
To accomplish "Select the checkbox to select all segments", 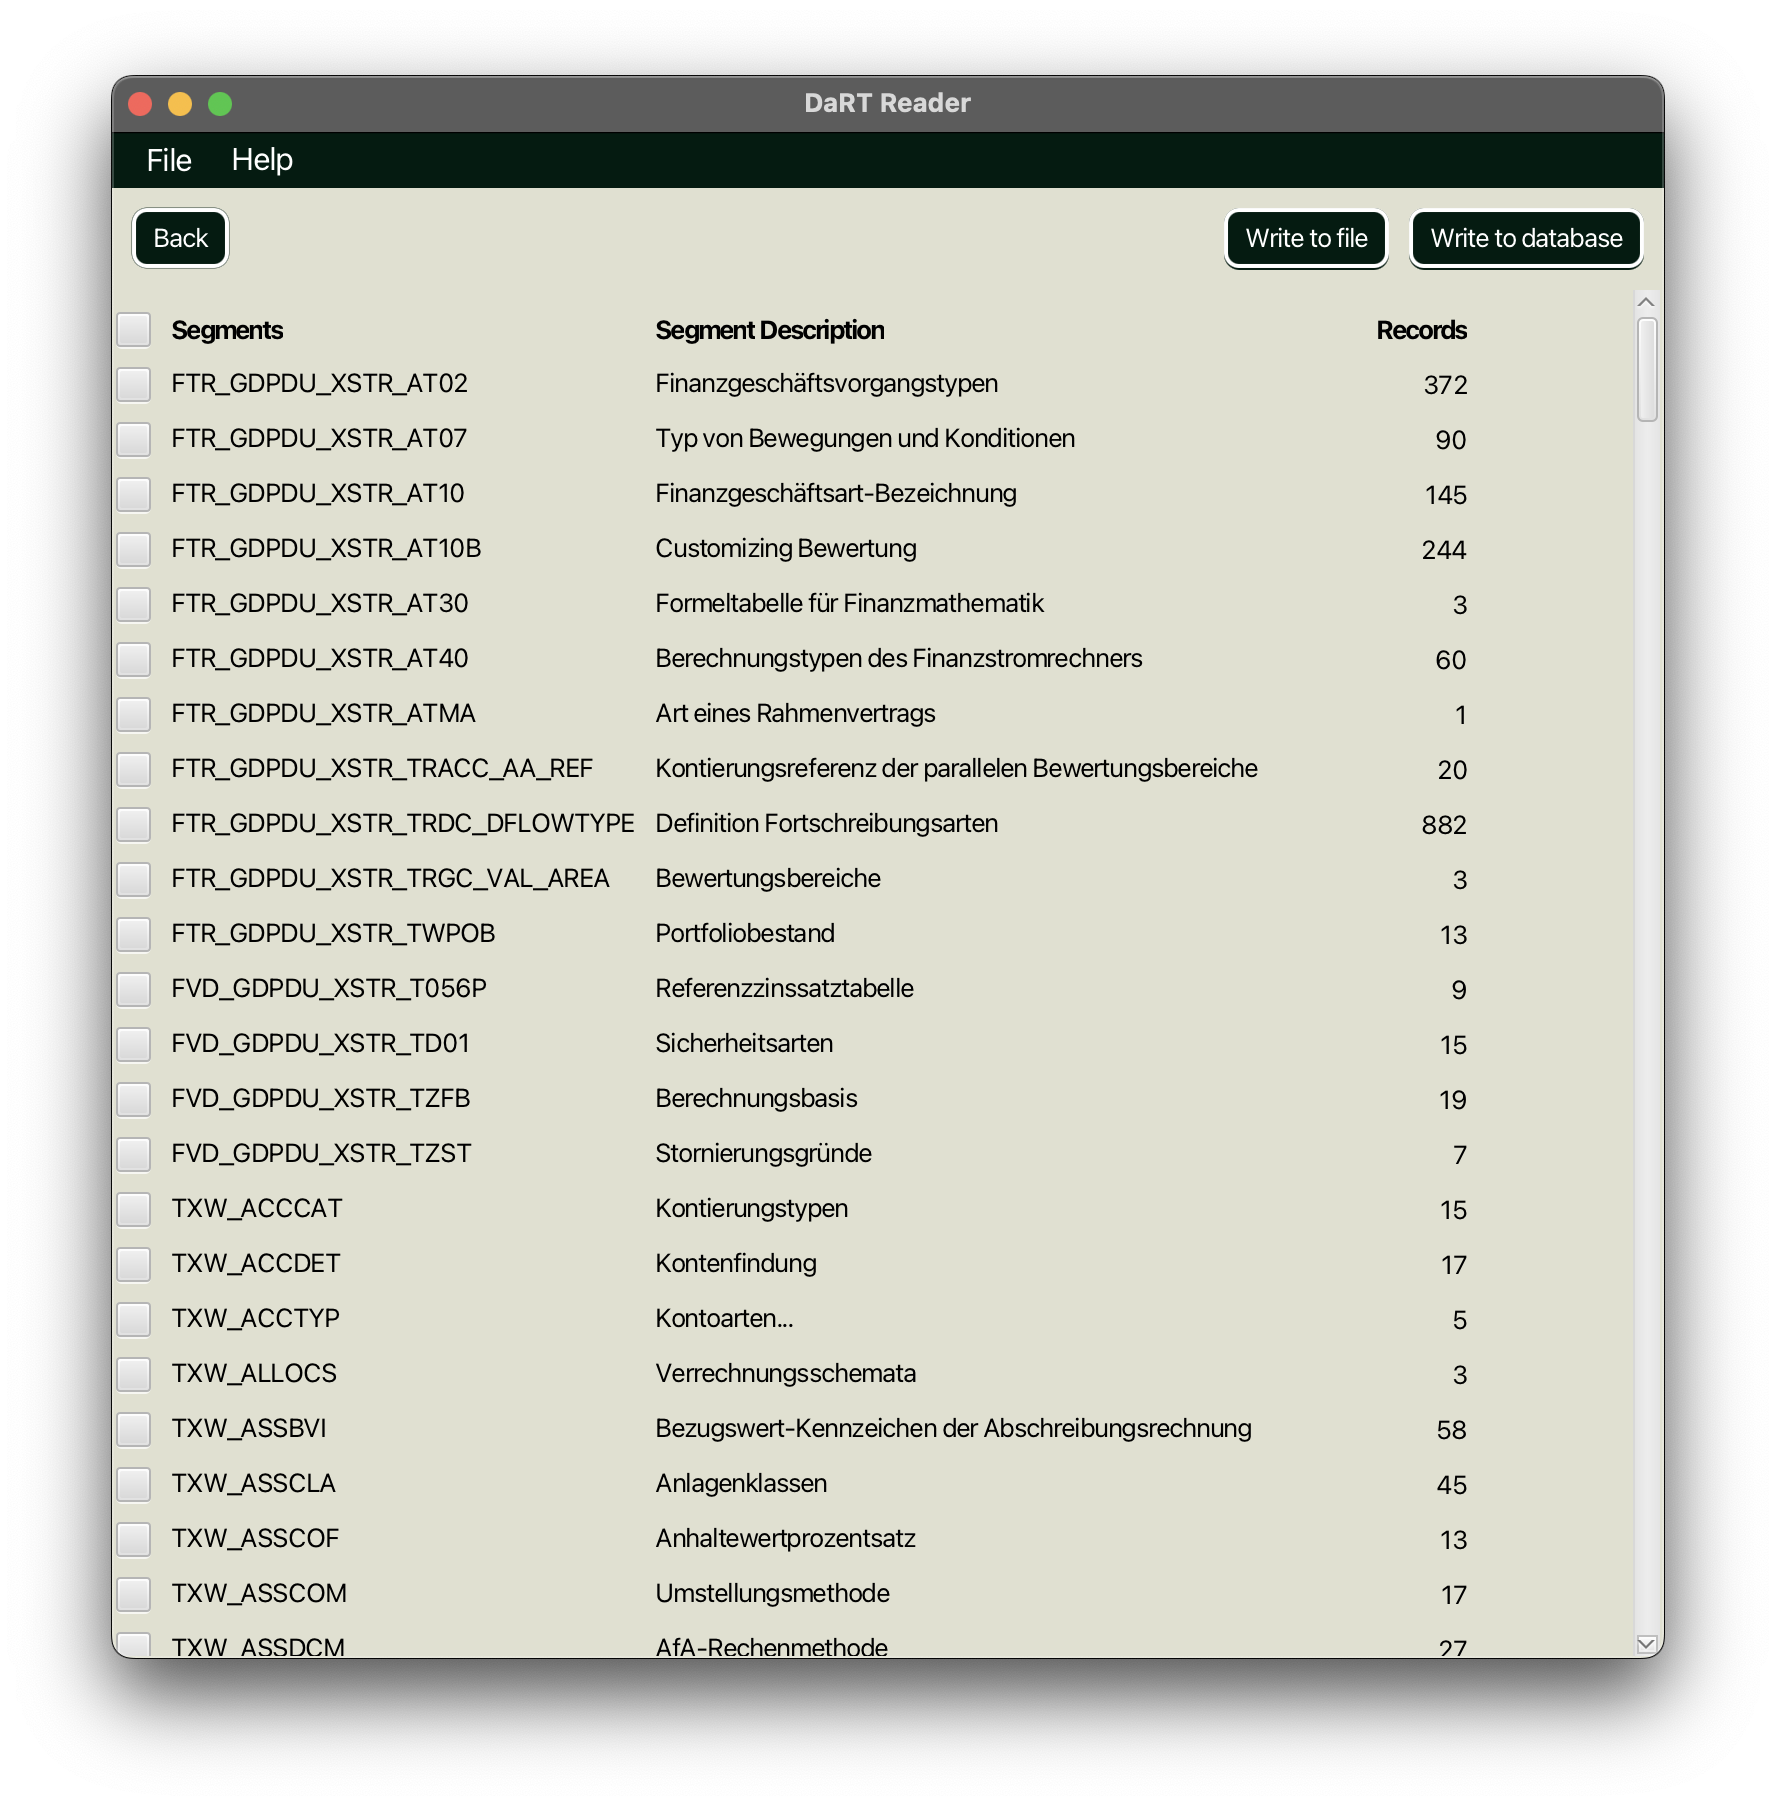I will tap(133, 330).
